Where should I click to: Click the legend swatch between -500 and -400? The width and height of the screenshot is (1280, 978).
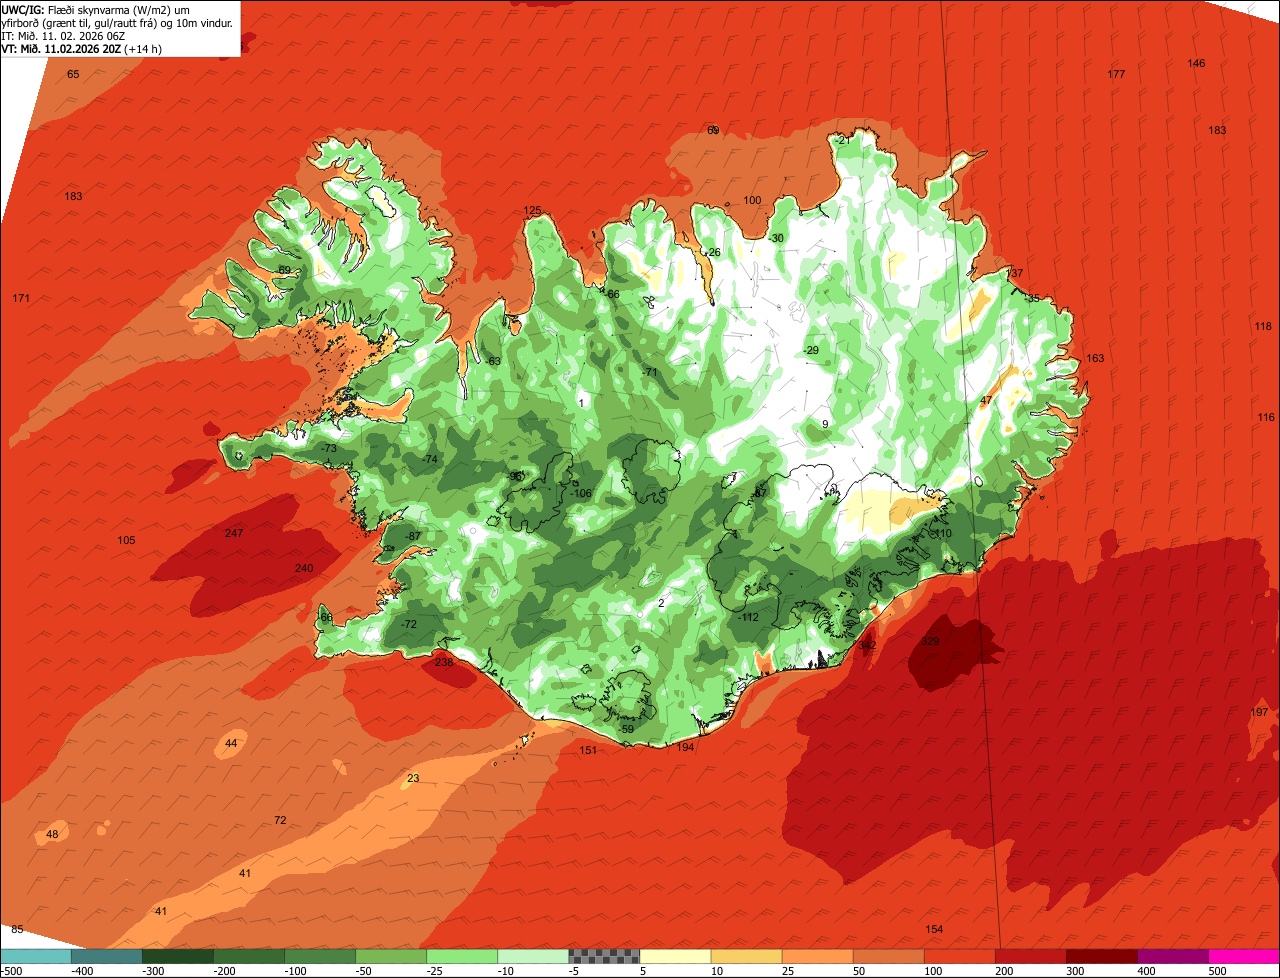pos(36,956)
